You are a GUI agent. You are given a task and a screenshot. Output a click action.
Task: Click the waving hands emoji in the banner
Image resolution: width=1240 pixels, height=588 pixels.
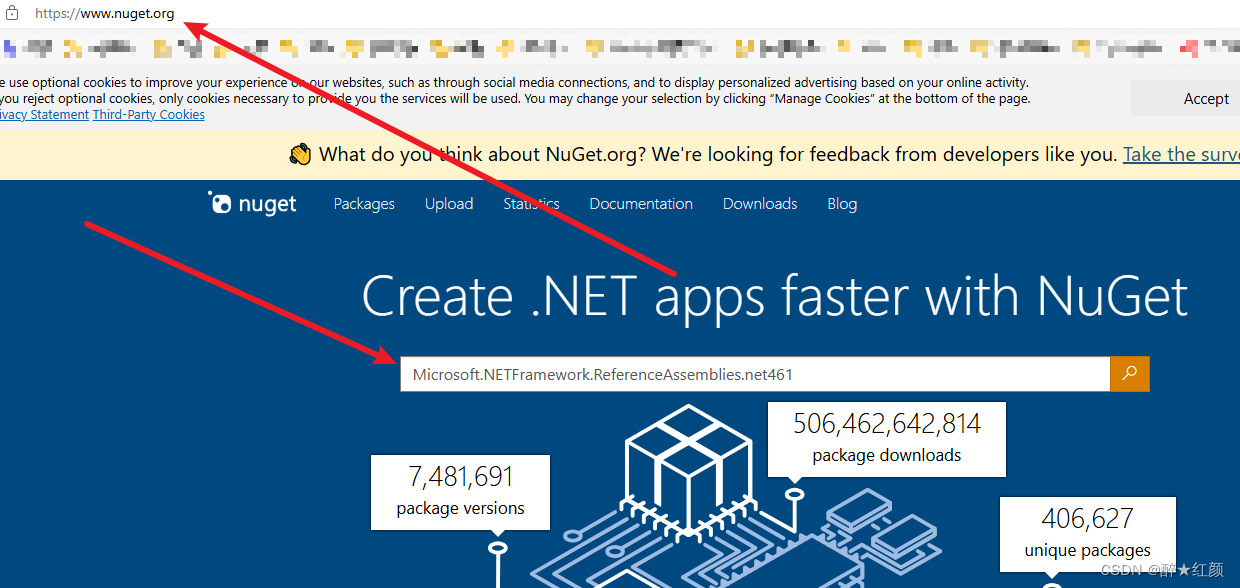300,153
